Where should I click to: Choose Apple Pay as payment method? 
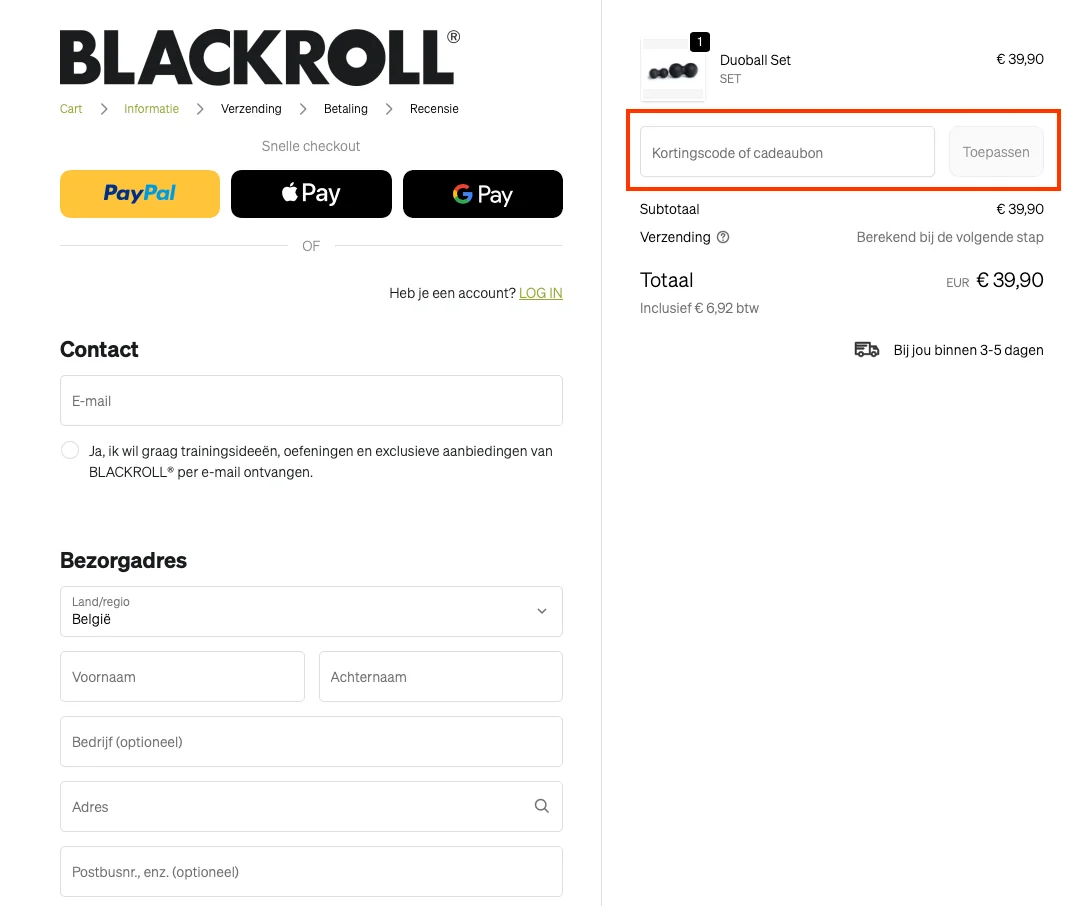click(311, 193)
